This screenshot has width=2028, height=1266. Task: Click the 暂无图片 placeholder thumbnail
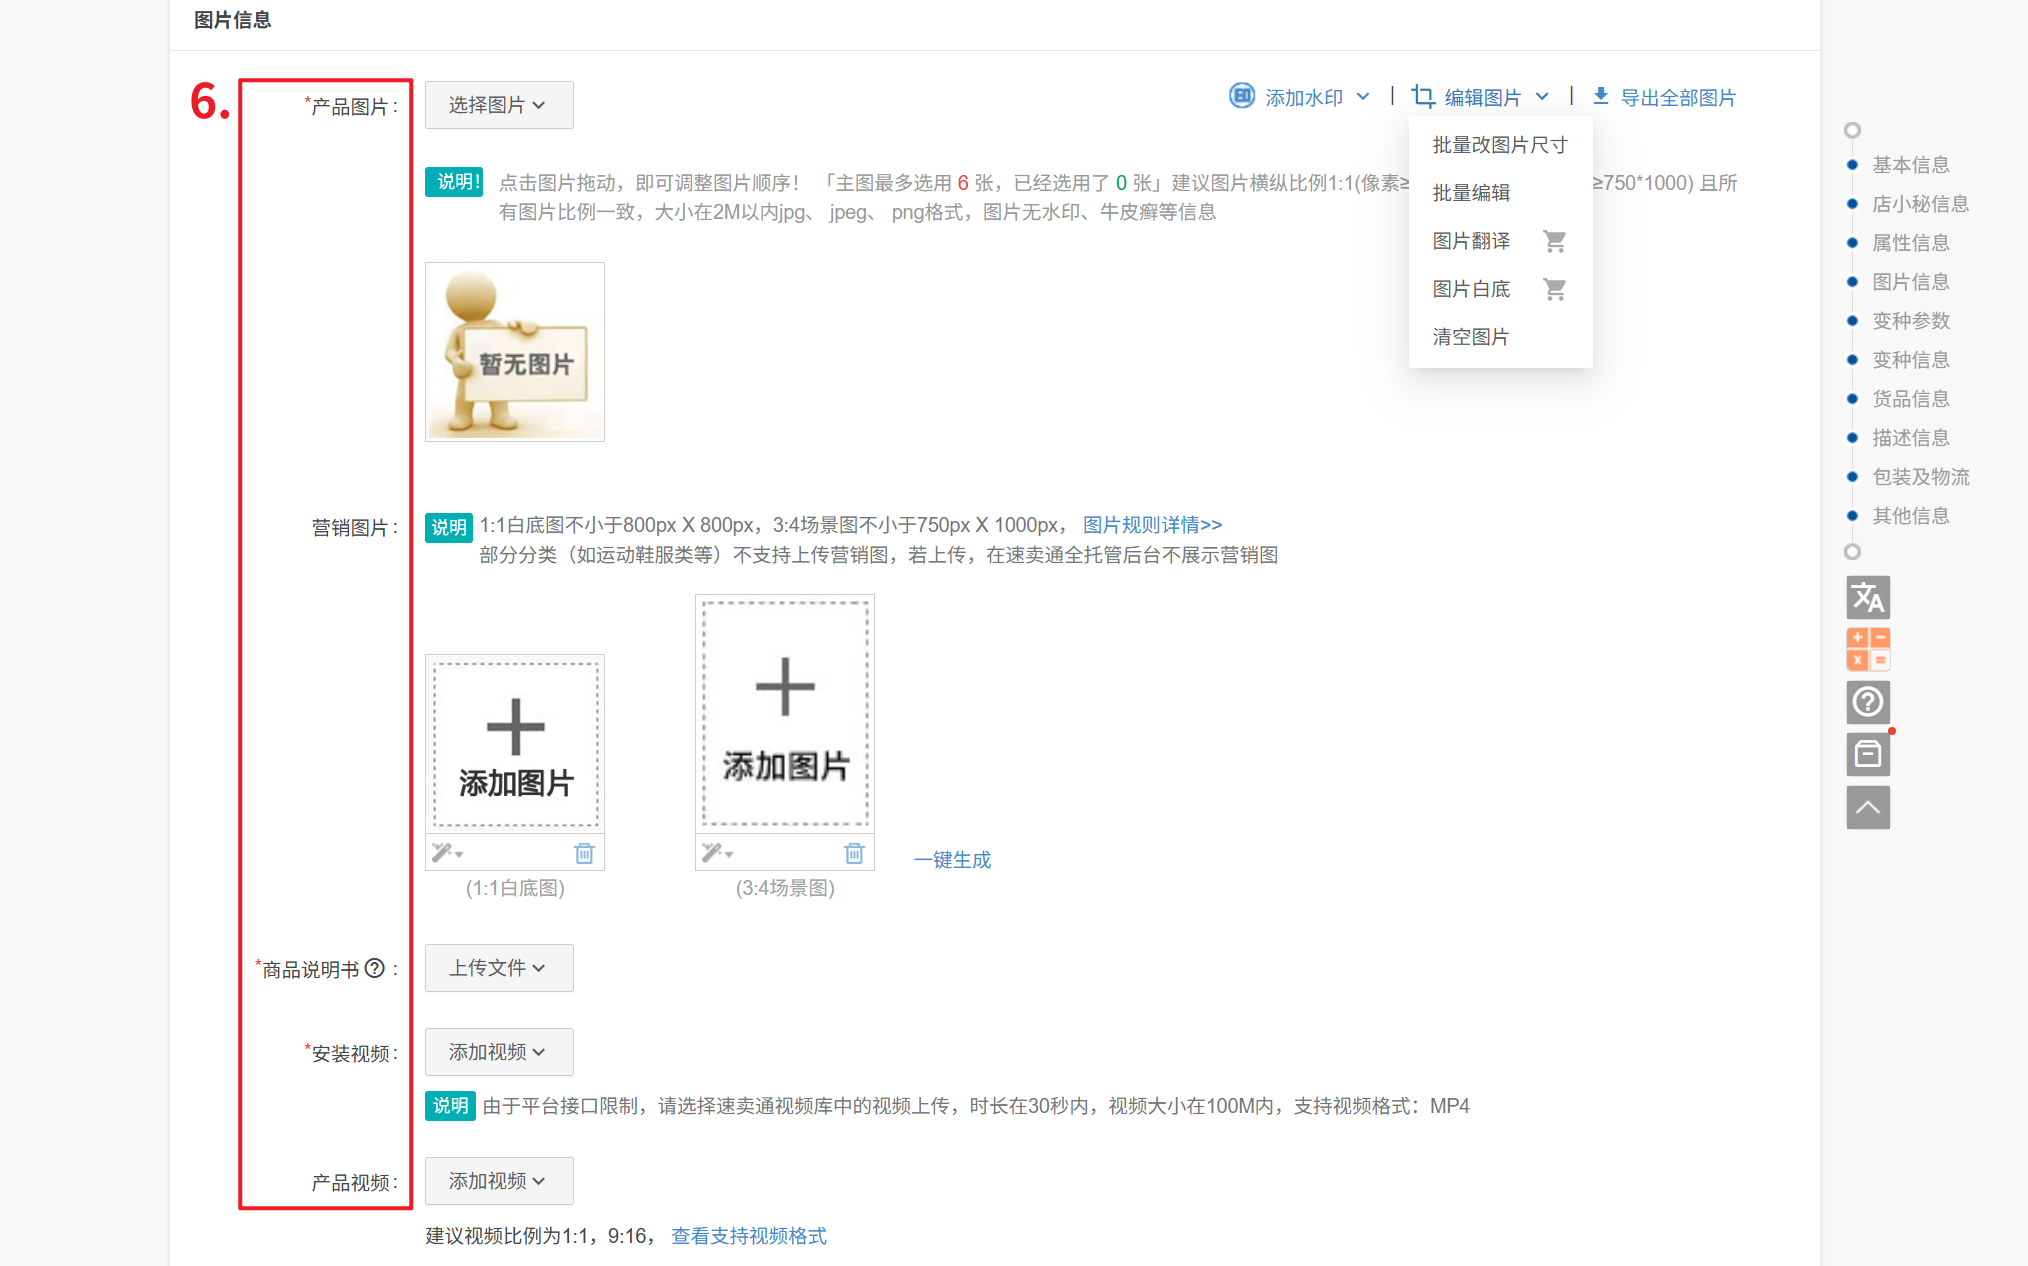pos(514,352)
